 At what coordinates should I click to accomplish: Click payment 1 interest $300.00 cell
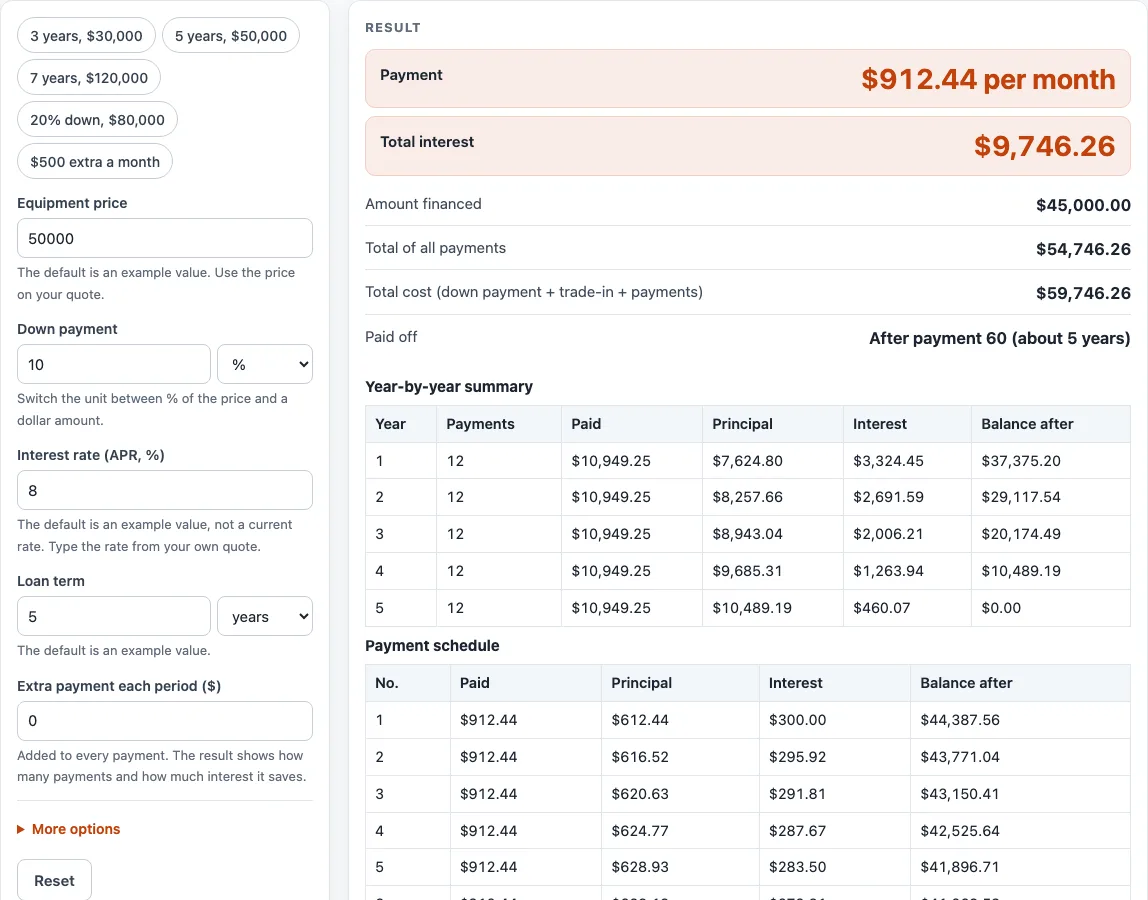pos(835,720)
